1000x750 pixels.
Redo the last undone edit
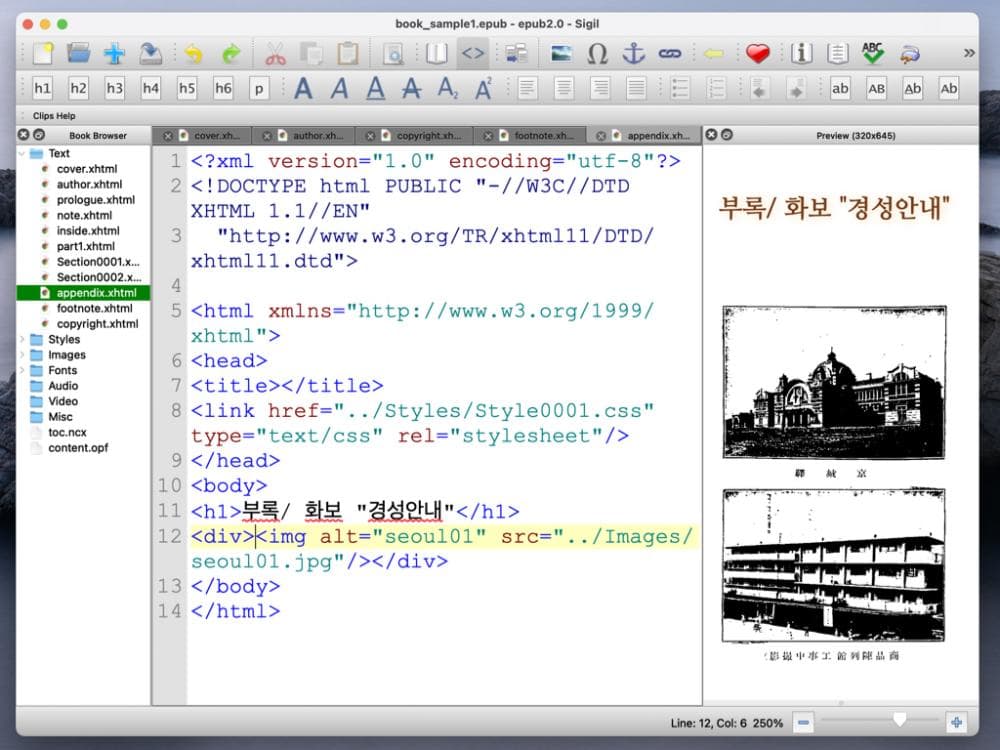(x=231, y=54)
